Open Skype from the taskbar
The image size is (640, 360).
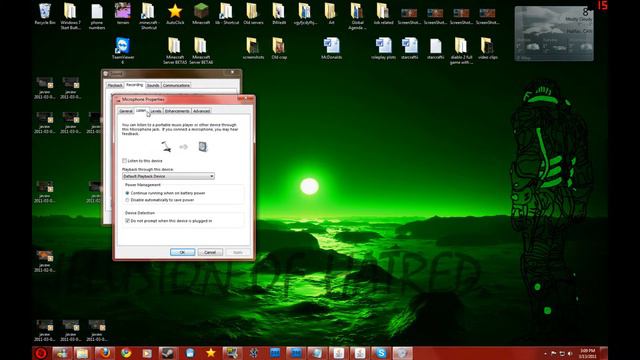point(381,353)
